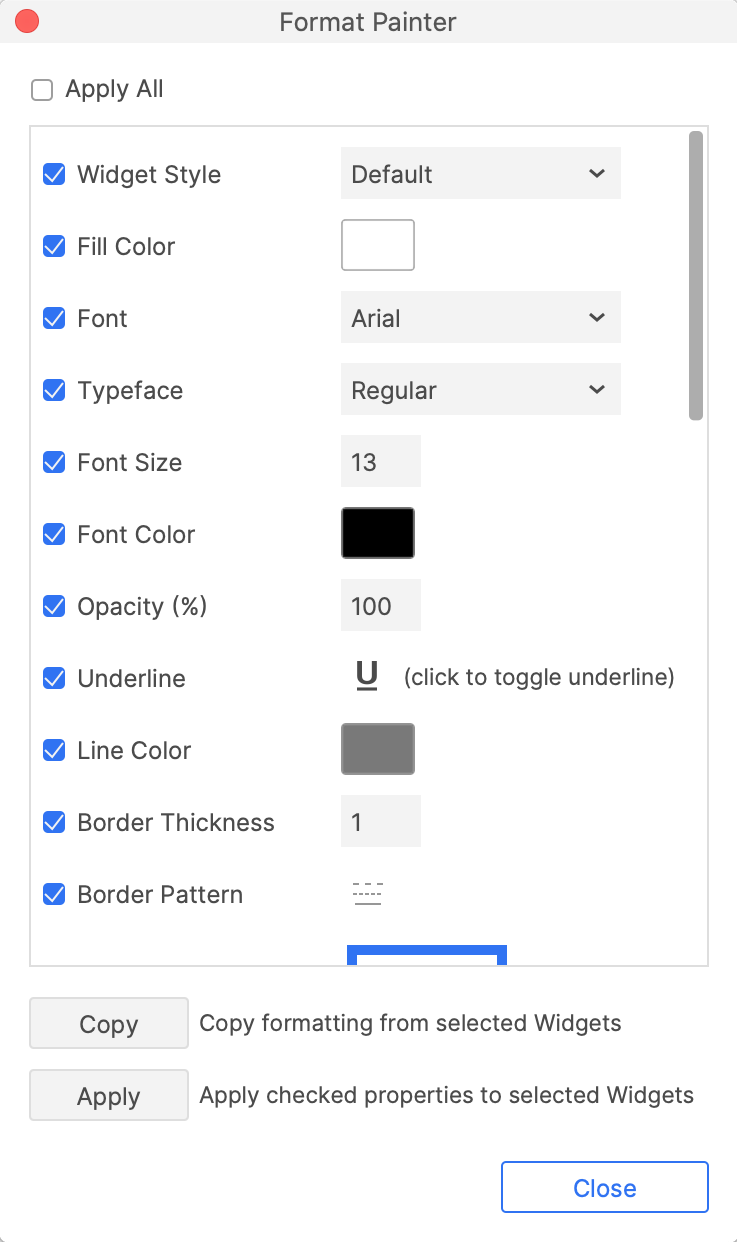Click the Font Size input field
This screenshot has width=737, height=1242.
(380, 461)
